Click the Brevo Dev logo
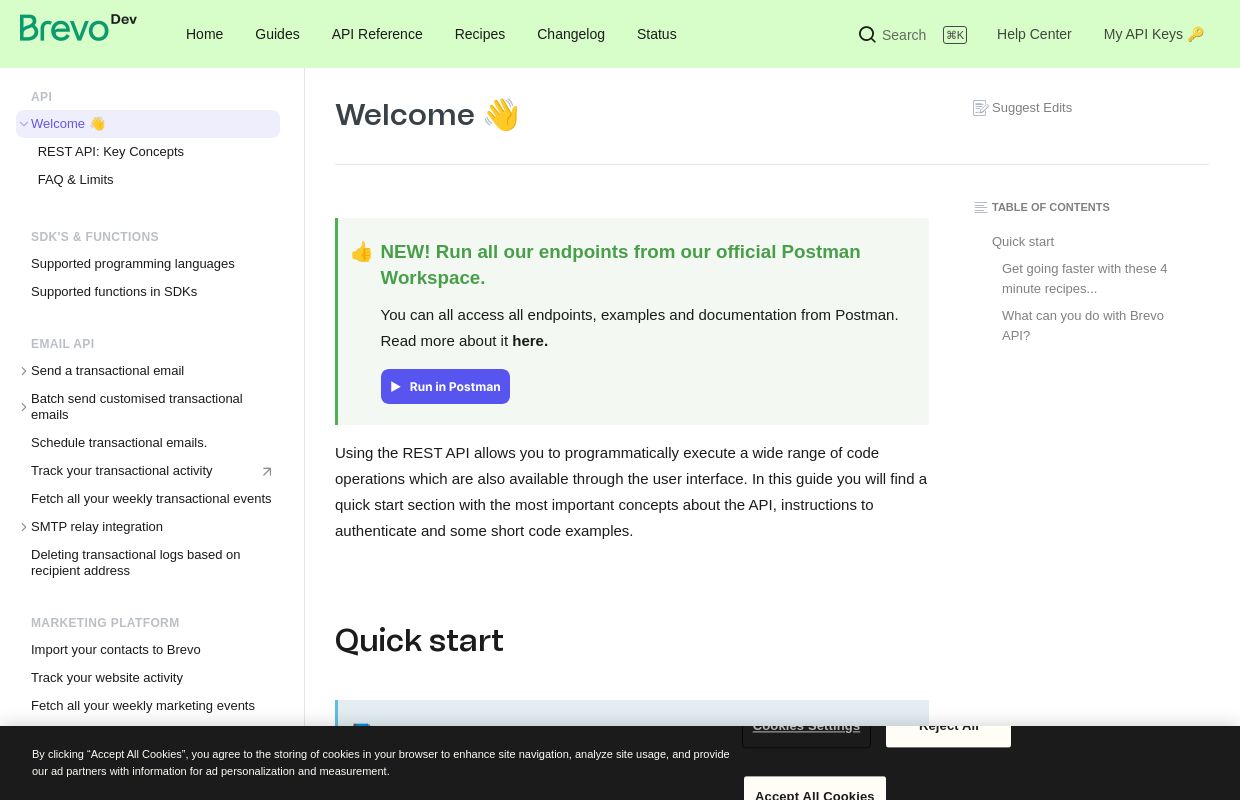The image size is (1240, 800). point(78,28)
